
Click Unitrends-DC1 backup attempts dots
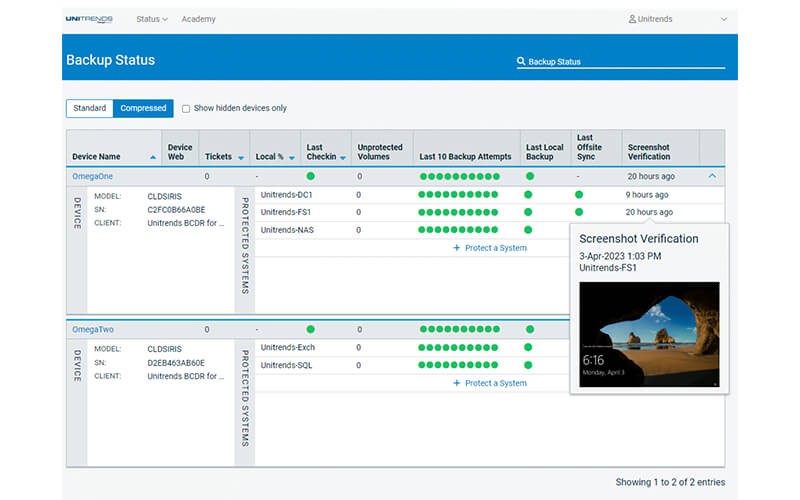coord(458,194)
